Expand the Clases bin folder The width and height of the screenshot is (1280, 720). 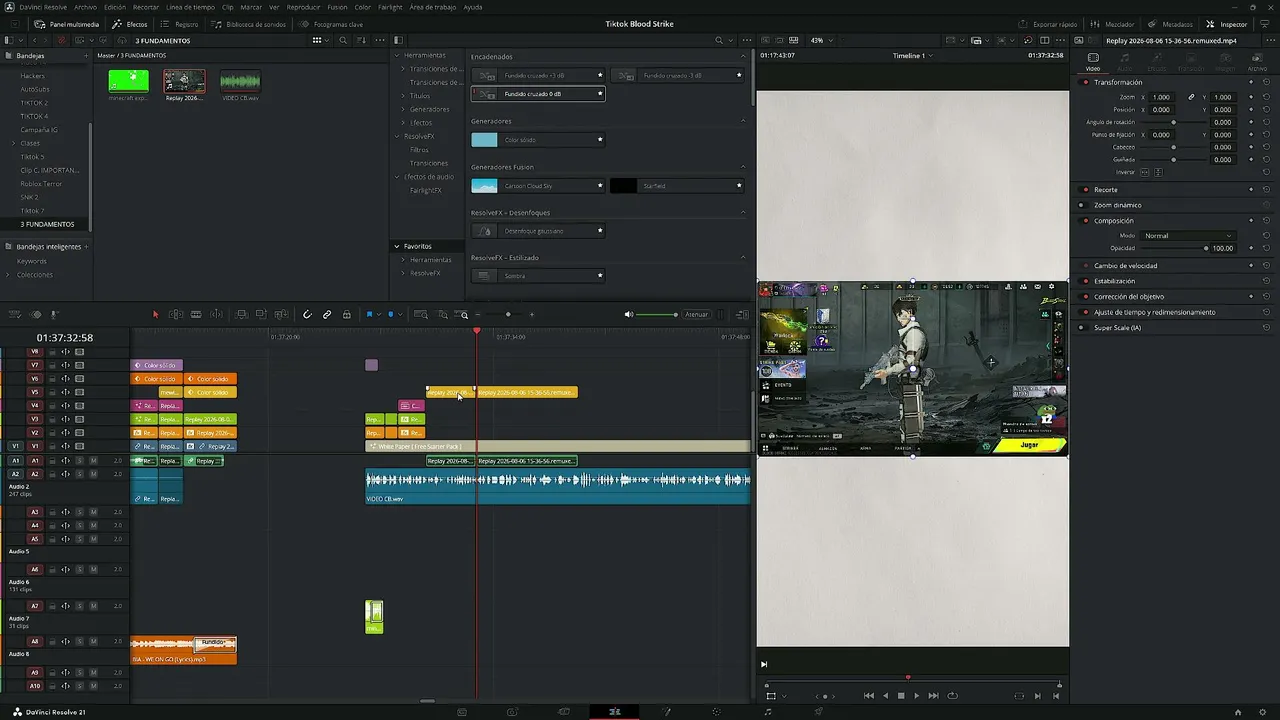coord(13,143)
